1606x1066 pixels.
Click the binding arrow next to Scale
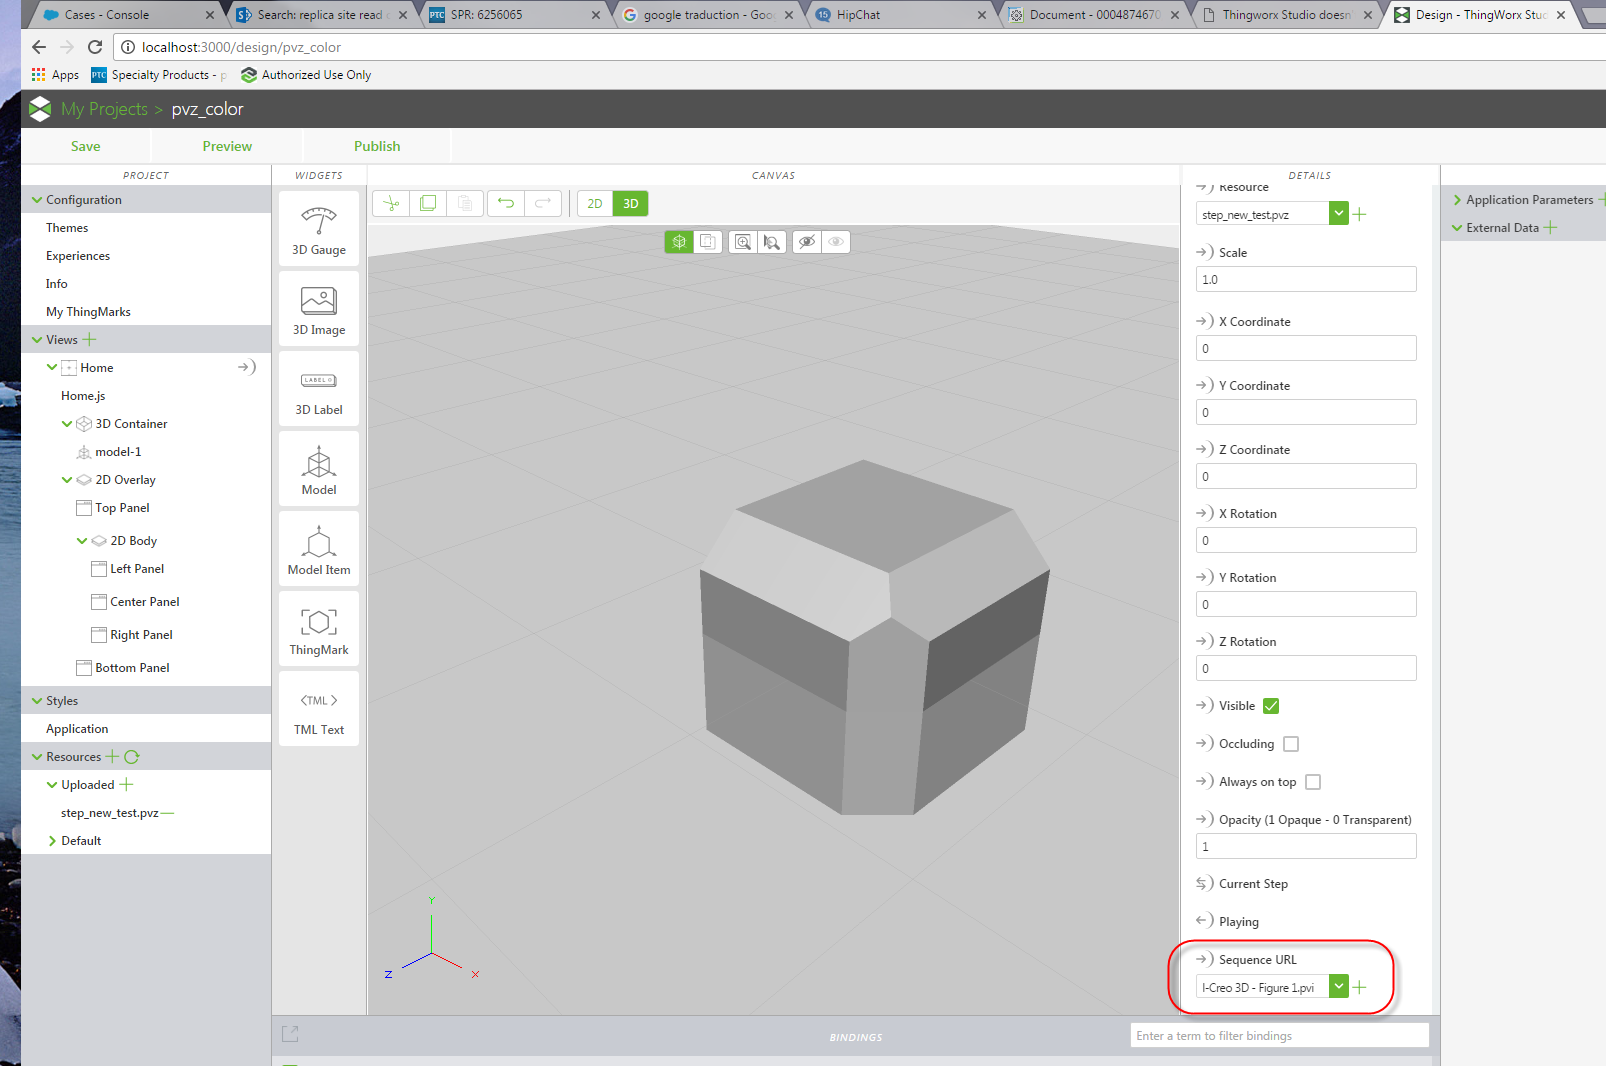click(1205, 252)
